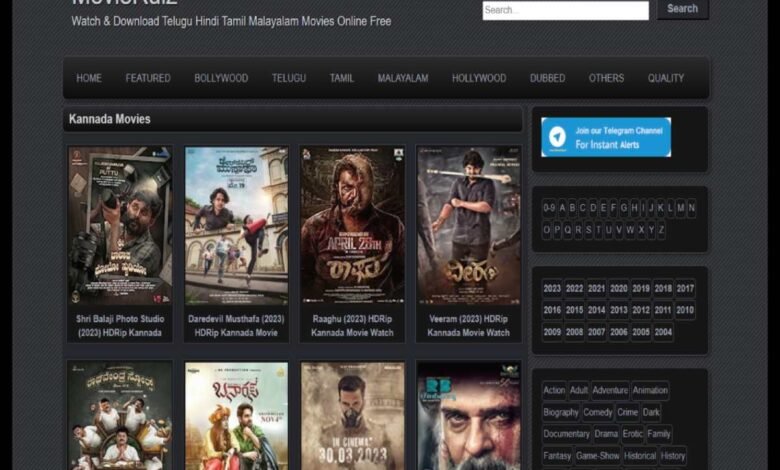Viewport: 780px width, 470px height.
Task: Open Veeram movie poster thumbnail
Action: (469, 225)
